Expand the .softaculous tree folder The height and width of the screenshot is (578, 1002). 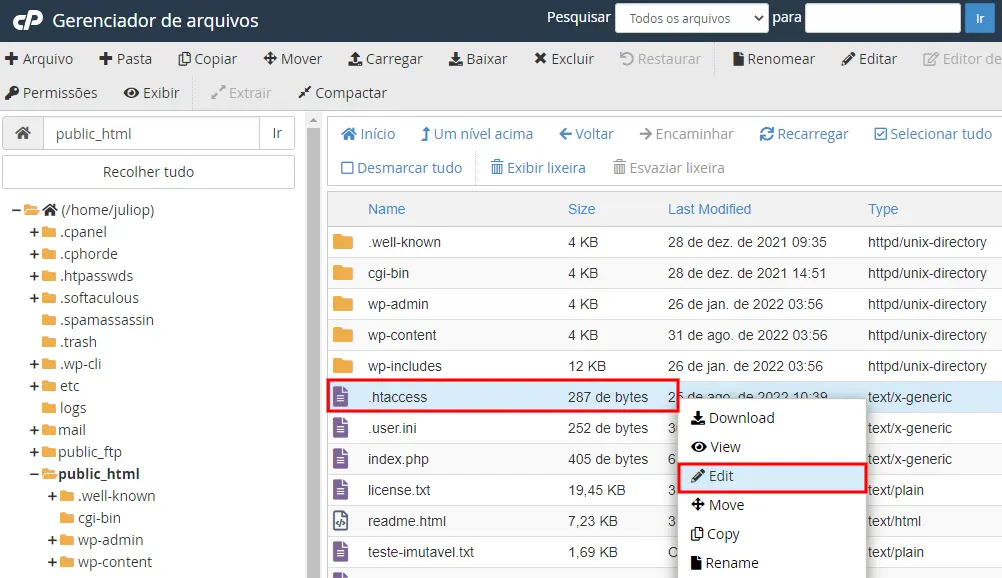(35, 298)
